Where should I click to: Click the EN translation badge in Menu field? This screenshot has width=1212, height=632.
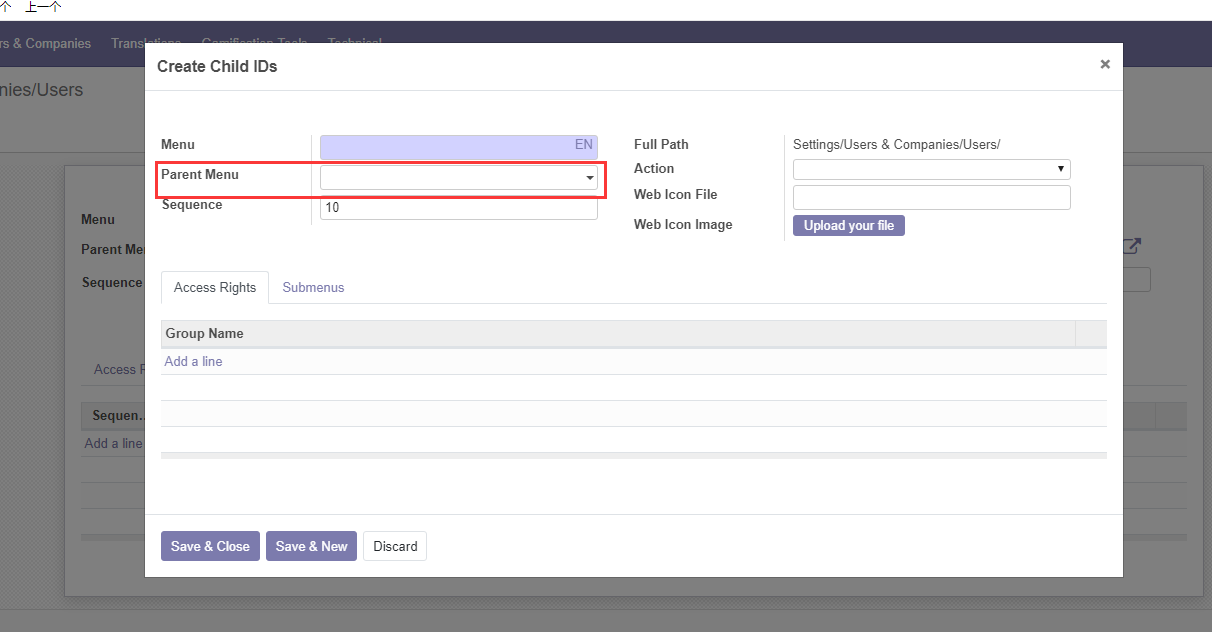[x=583, y=146]
